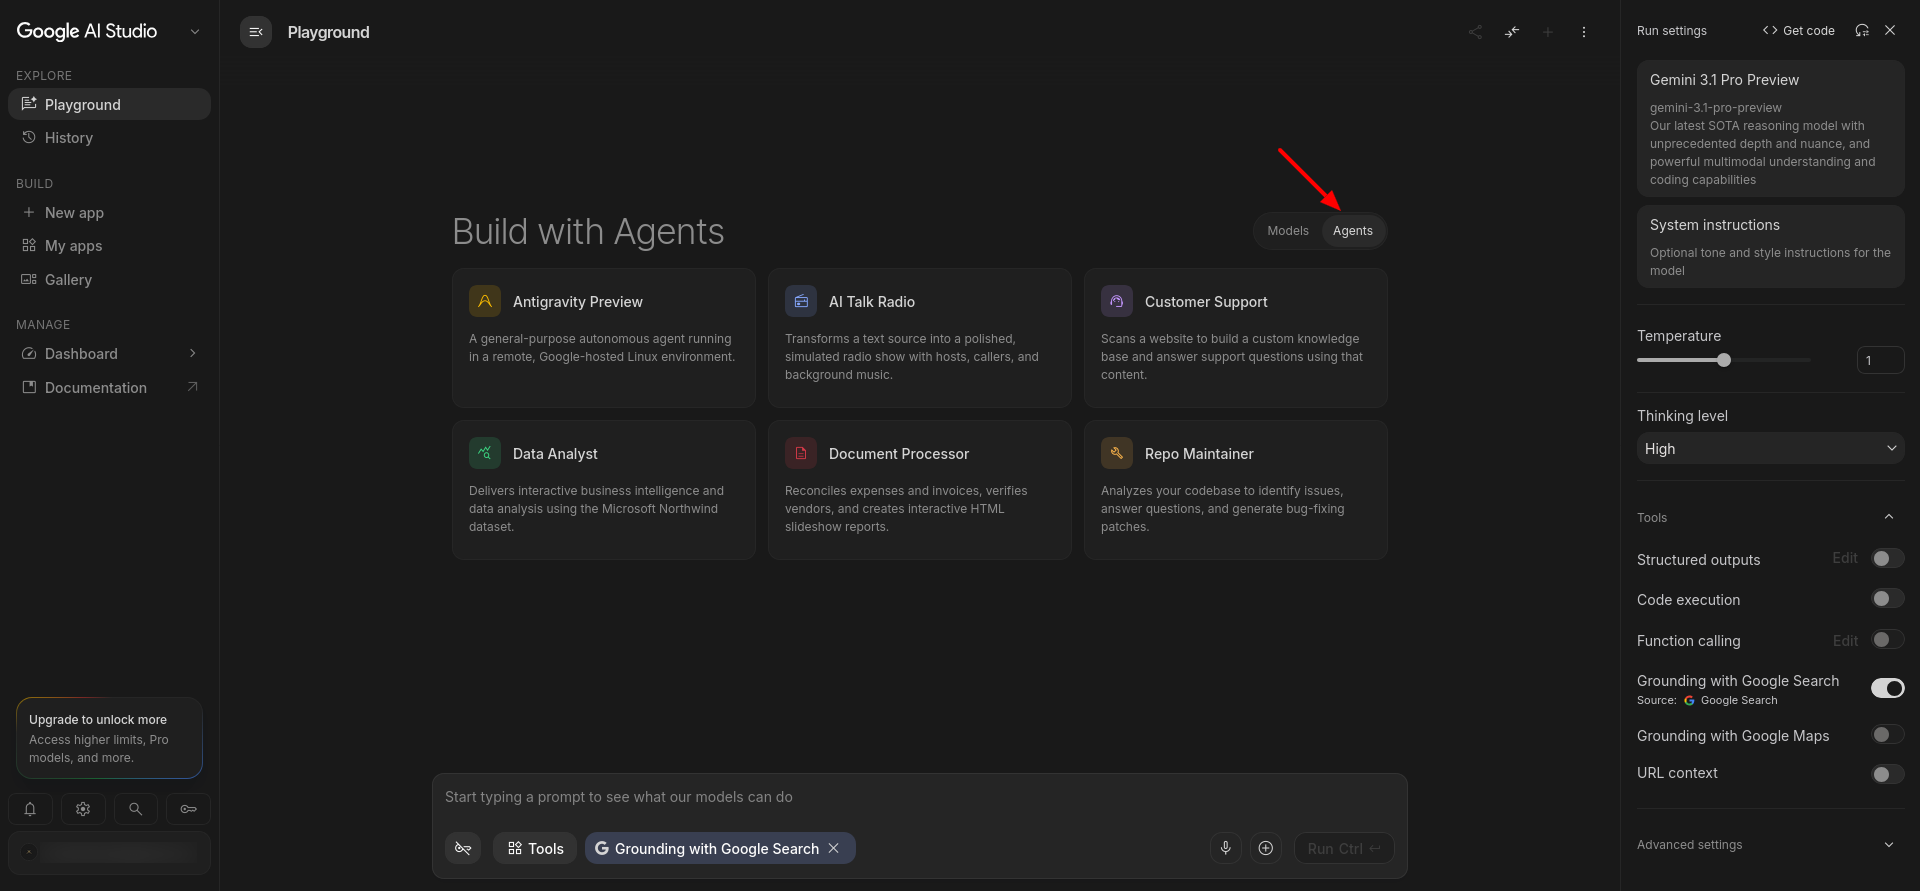Click the Tools button in prompt box
Image resolution: width=1920 pixels, height=891 pixels.
tap(535, 848)
